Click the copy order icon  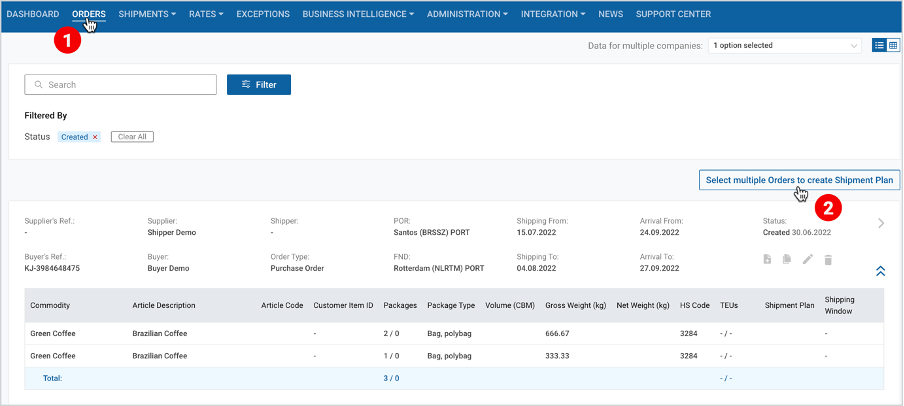(x=787, y=260)
